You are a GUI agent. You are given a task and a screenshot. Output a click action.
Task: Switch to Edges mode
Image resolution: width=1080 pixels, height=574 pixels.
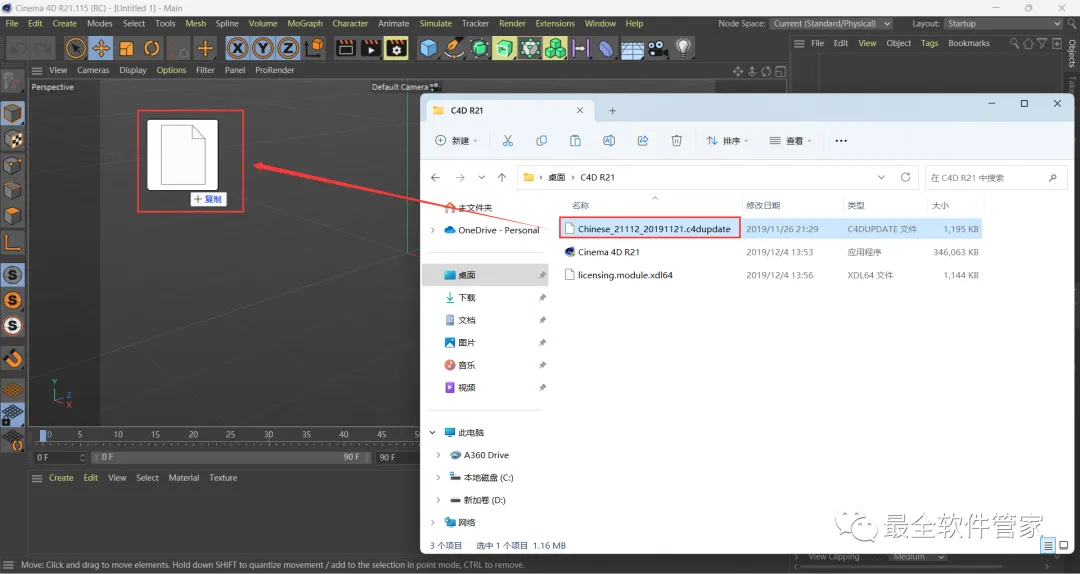click(12, 190)
